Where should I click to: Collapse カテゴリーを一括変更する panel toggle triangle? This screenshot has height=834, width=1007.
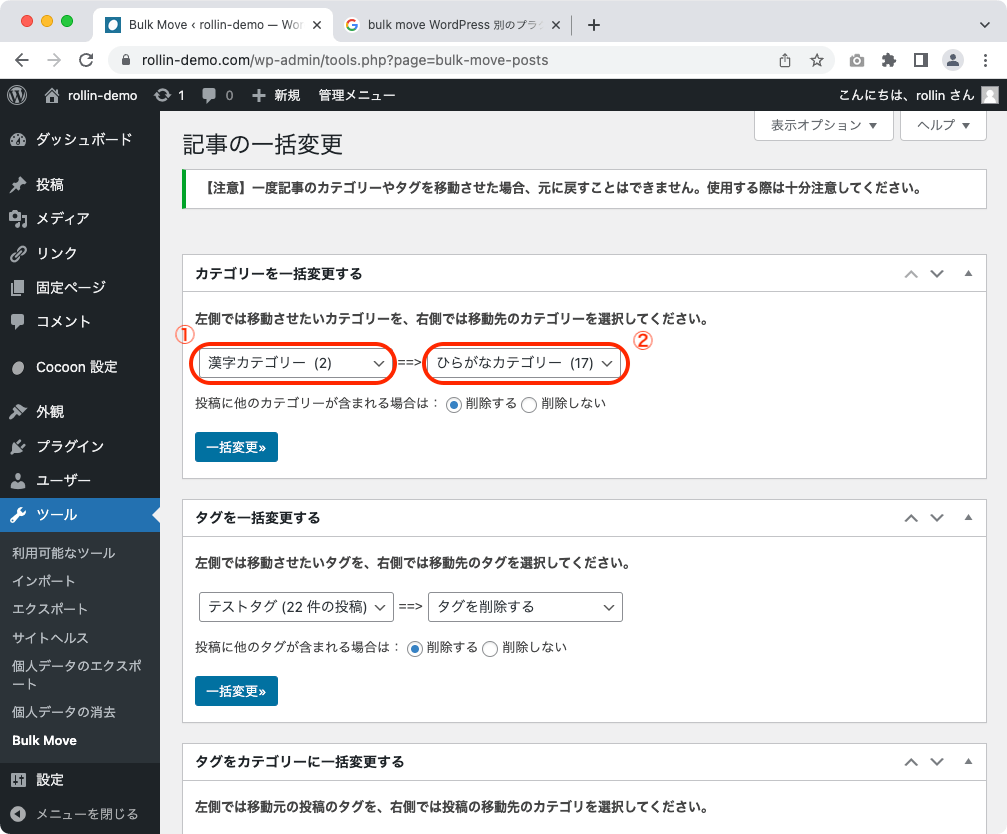coord(968,274)
